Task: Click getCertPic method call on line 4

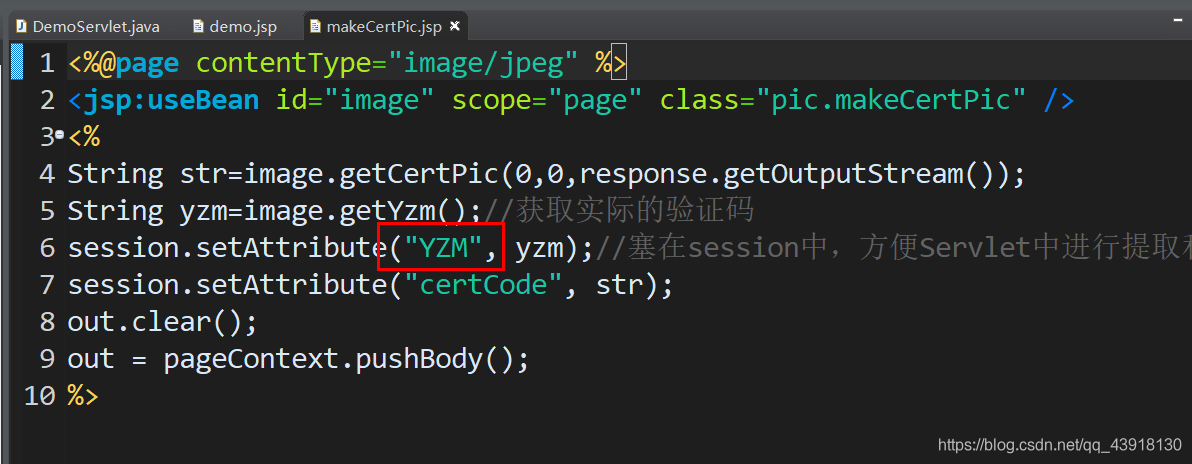Action: pyautogui.click(x=420, y=174)
